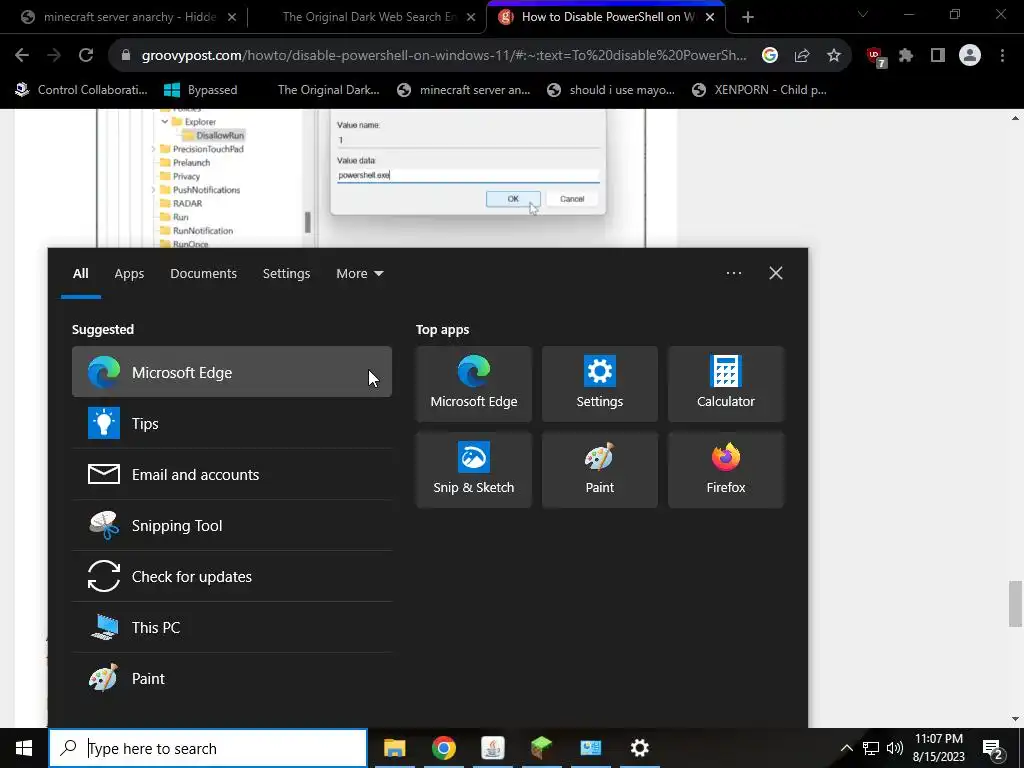Reload the groovypost page
Screen dimensions: 1024x768
(86, 56)
